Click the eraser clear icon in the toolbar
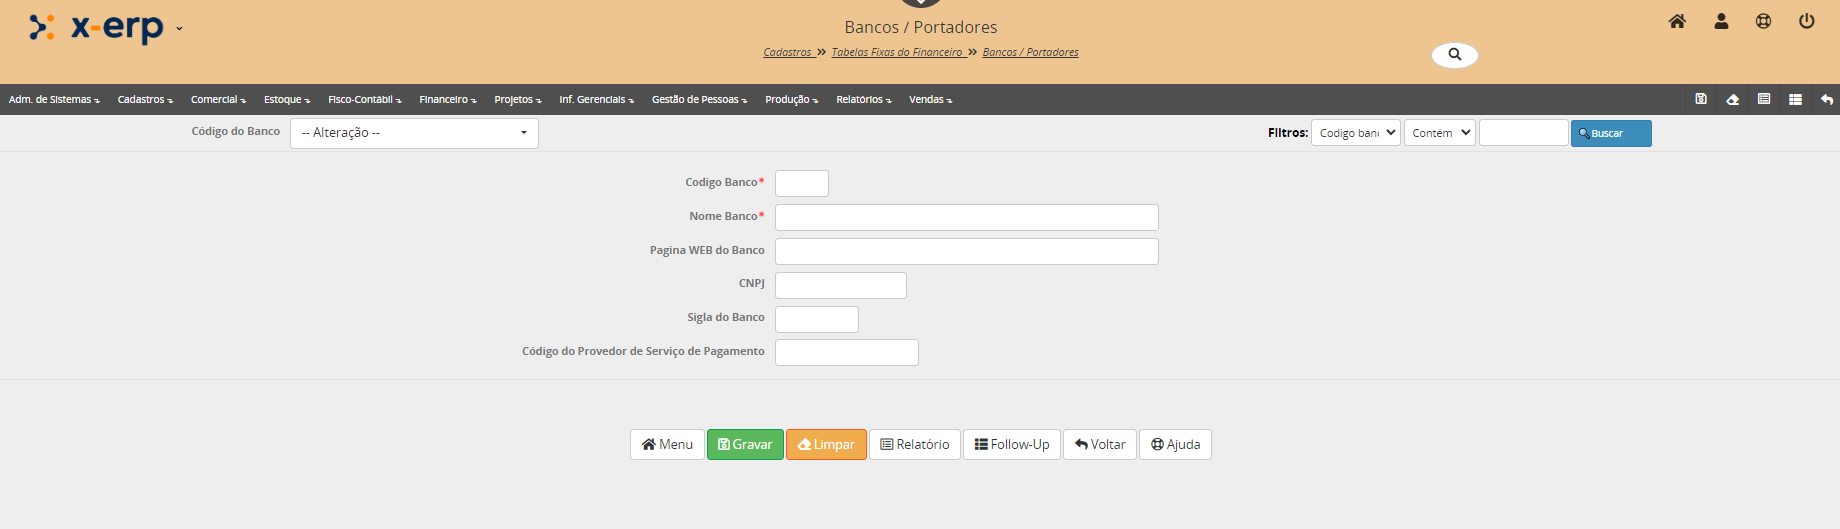This screenshot has height=529, width=1840. pyautogui.click(x=1732, y=99)
